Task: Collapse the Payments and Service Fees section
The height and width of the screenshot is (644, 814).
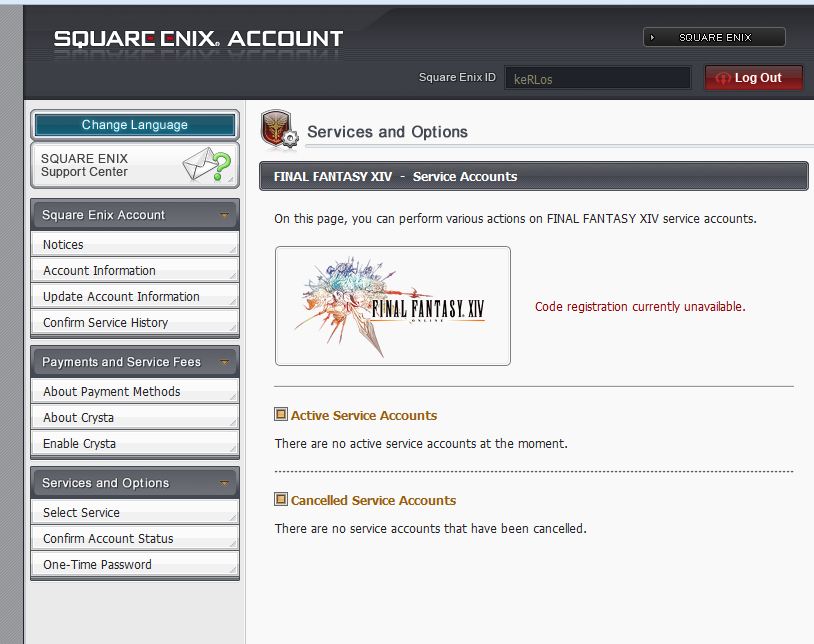Action: (x=224, y=362)
